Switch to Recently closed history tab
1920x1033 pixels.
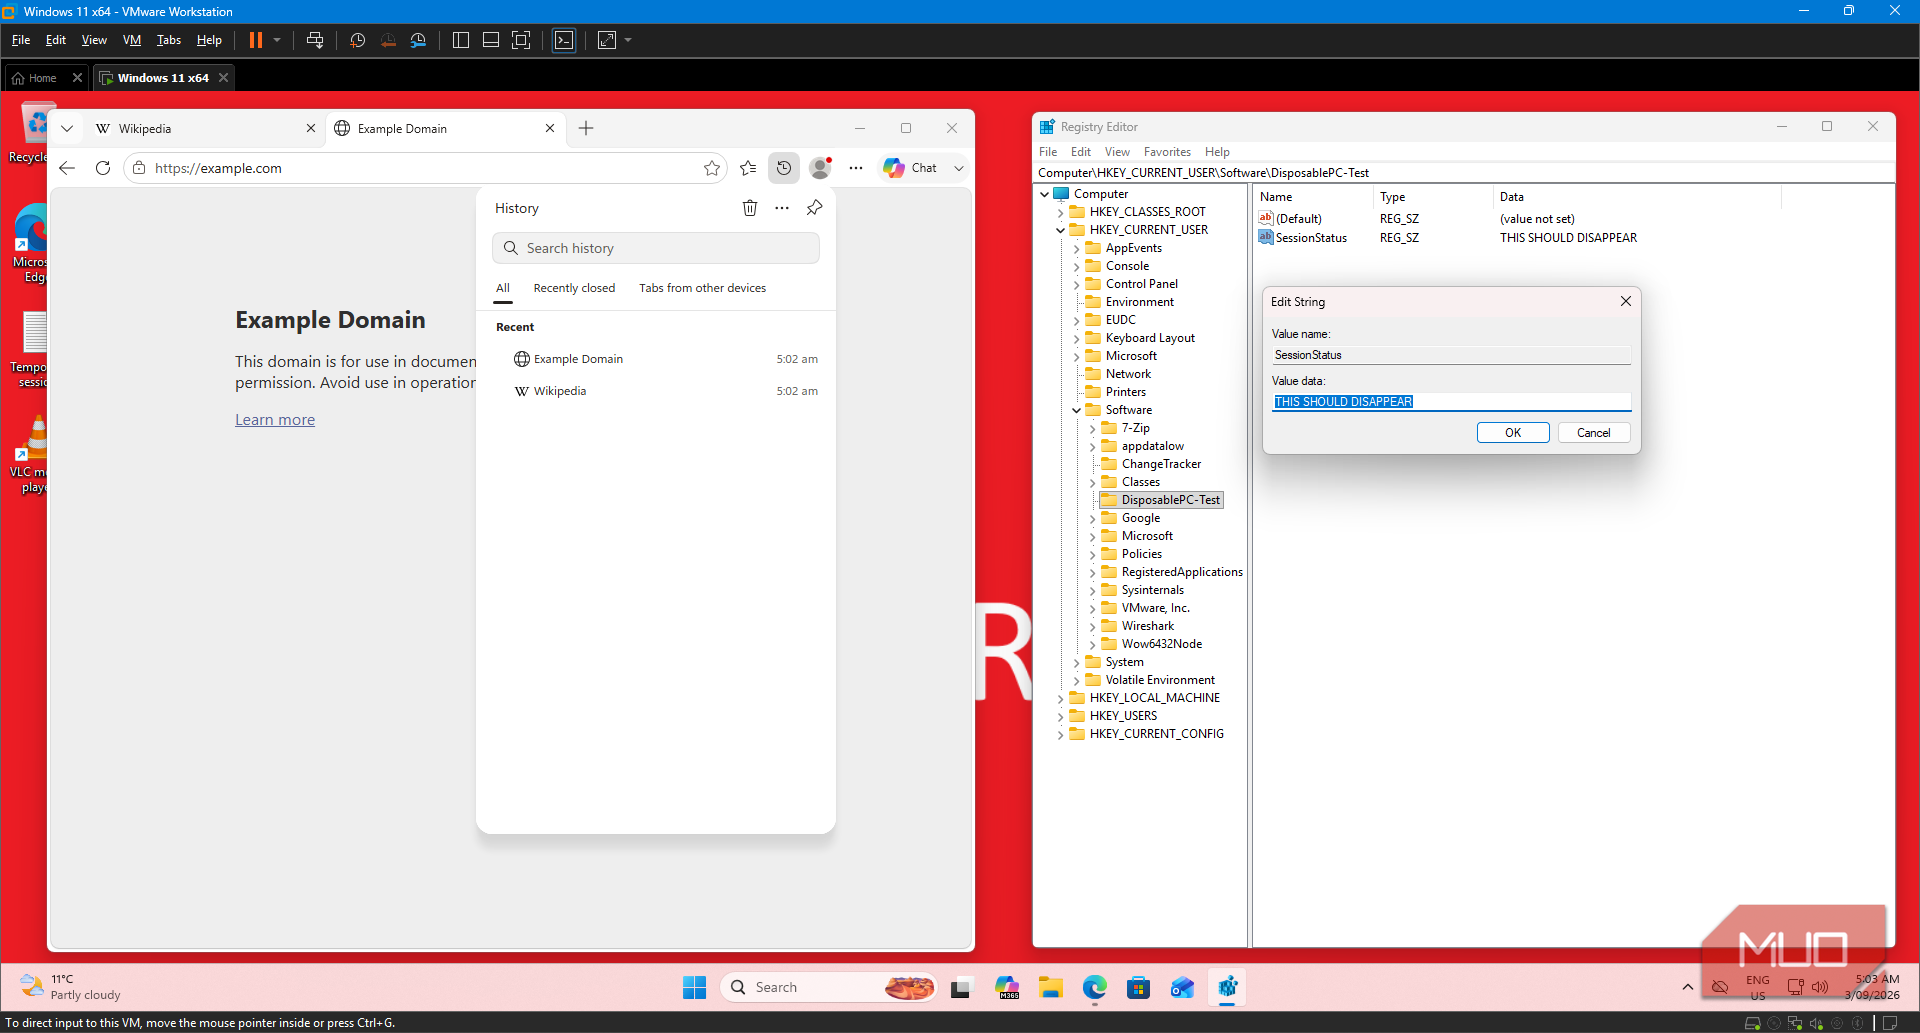tap(574, 288)
